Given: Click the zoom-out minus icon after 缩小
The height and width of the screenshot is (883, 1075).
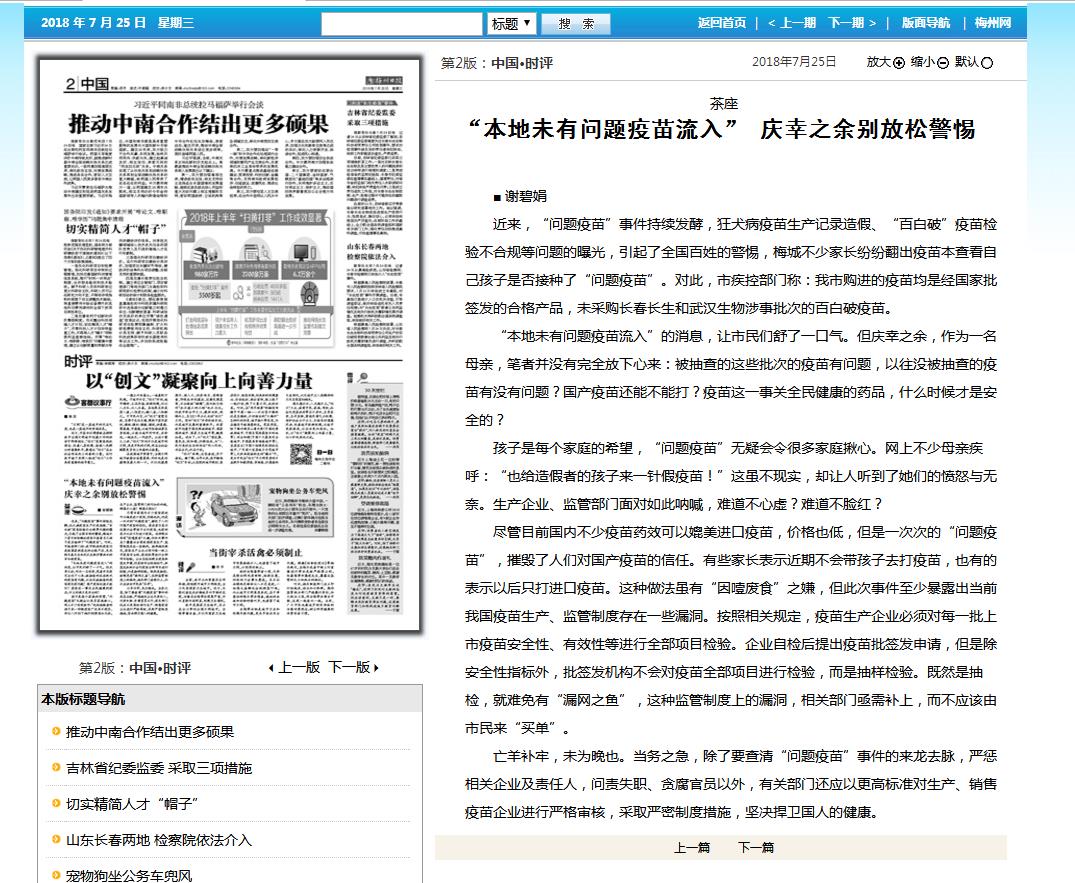Looking at the screenshot, I should (943, 63).
